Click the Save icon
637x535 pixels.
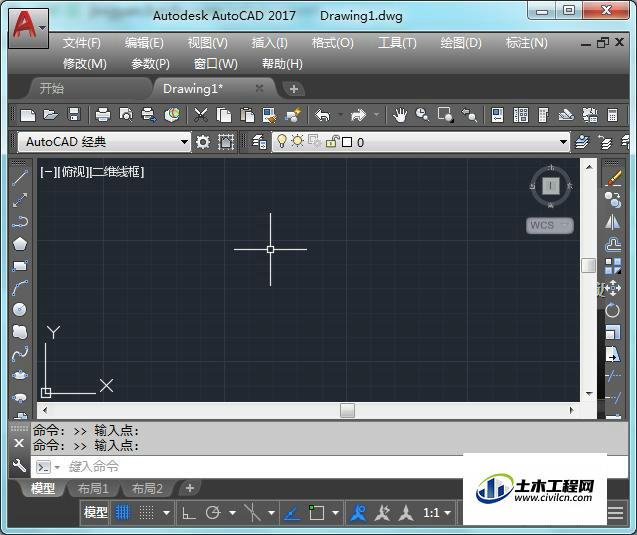pos(74,115)
